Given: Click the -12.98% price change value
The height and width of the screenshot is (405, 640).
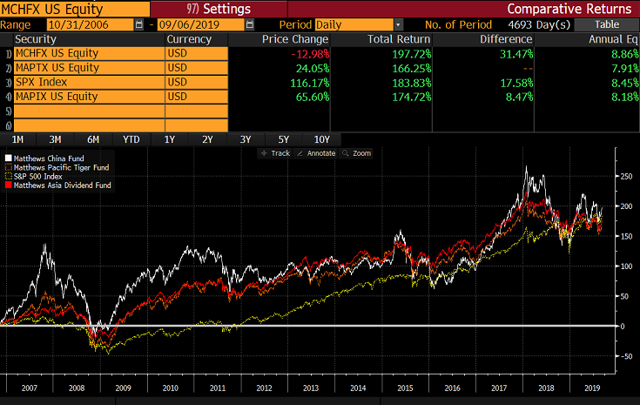Looking at the screenshot, I should coord(310,54).
